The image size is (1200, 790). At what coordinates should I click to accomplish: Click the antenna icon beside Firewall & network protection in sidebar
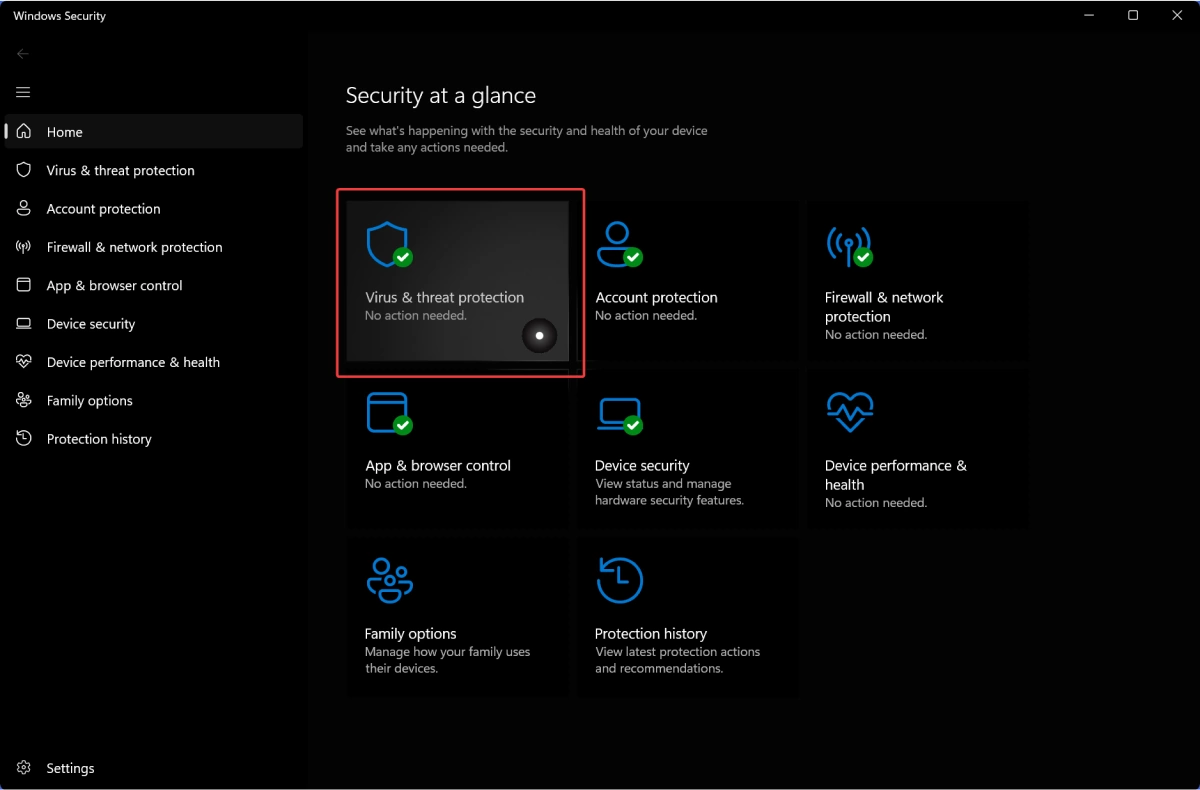24,247
